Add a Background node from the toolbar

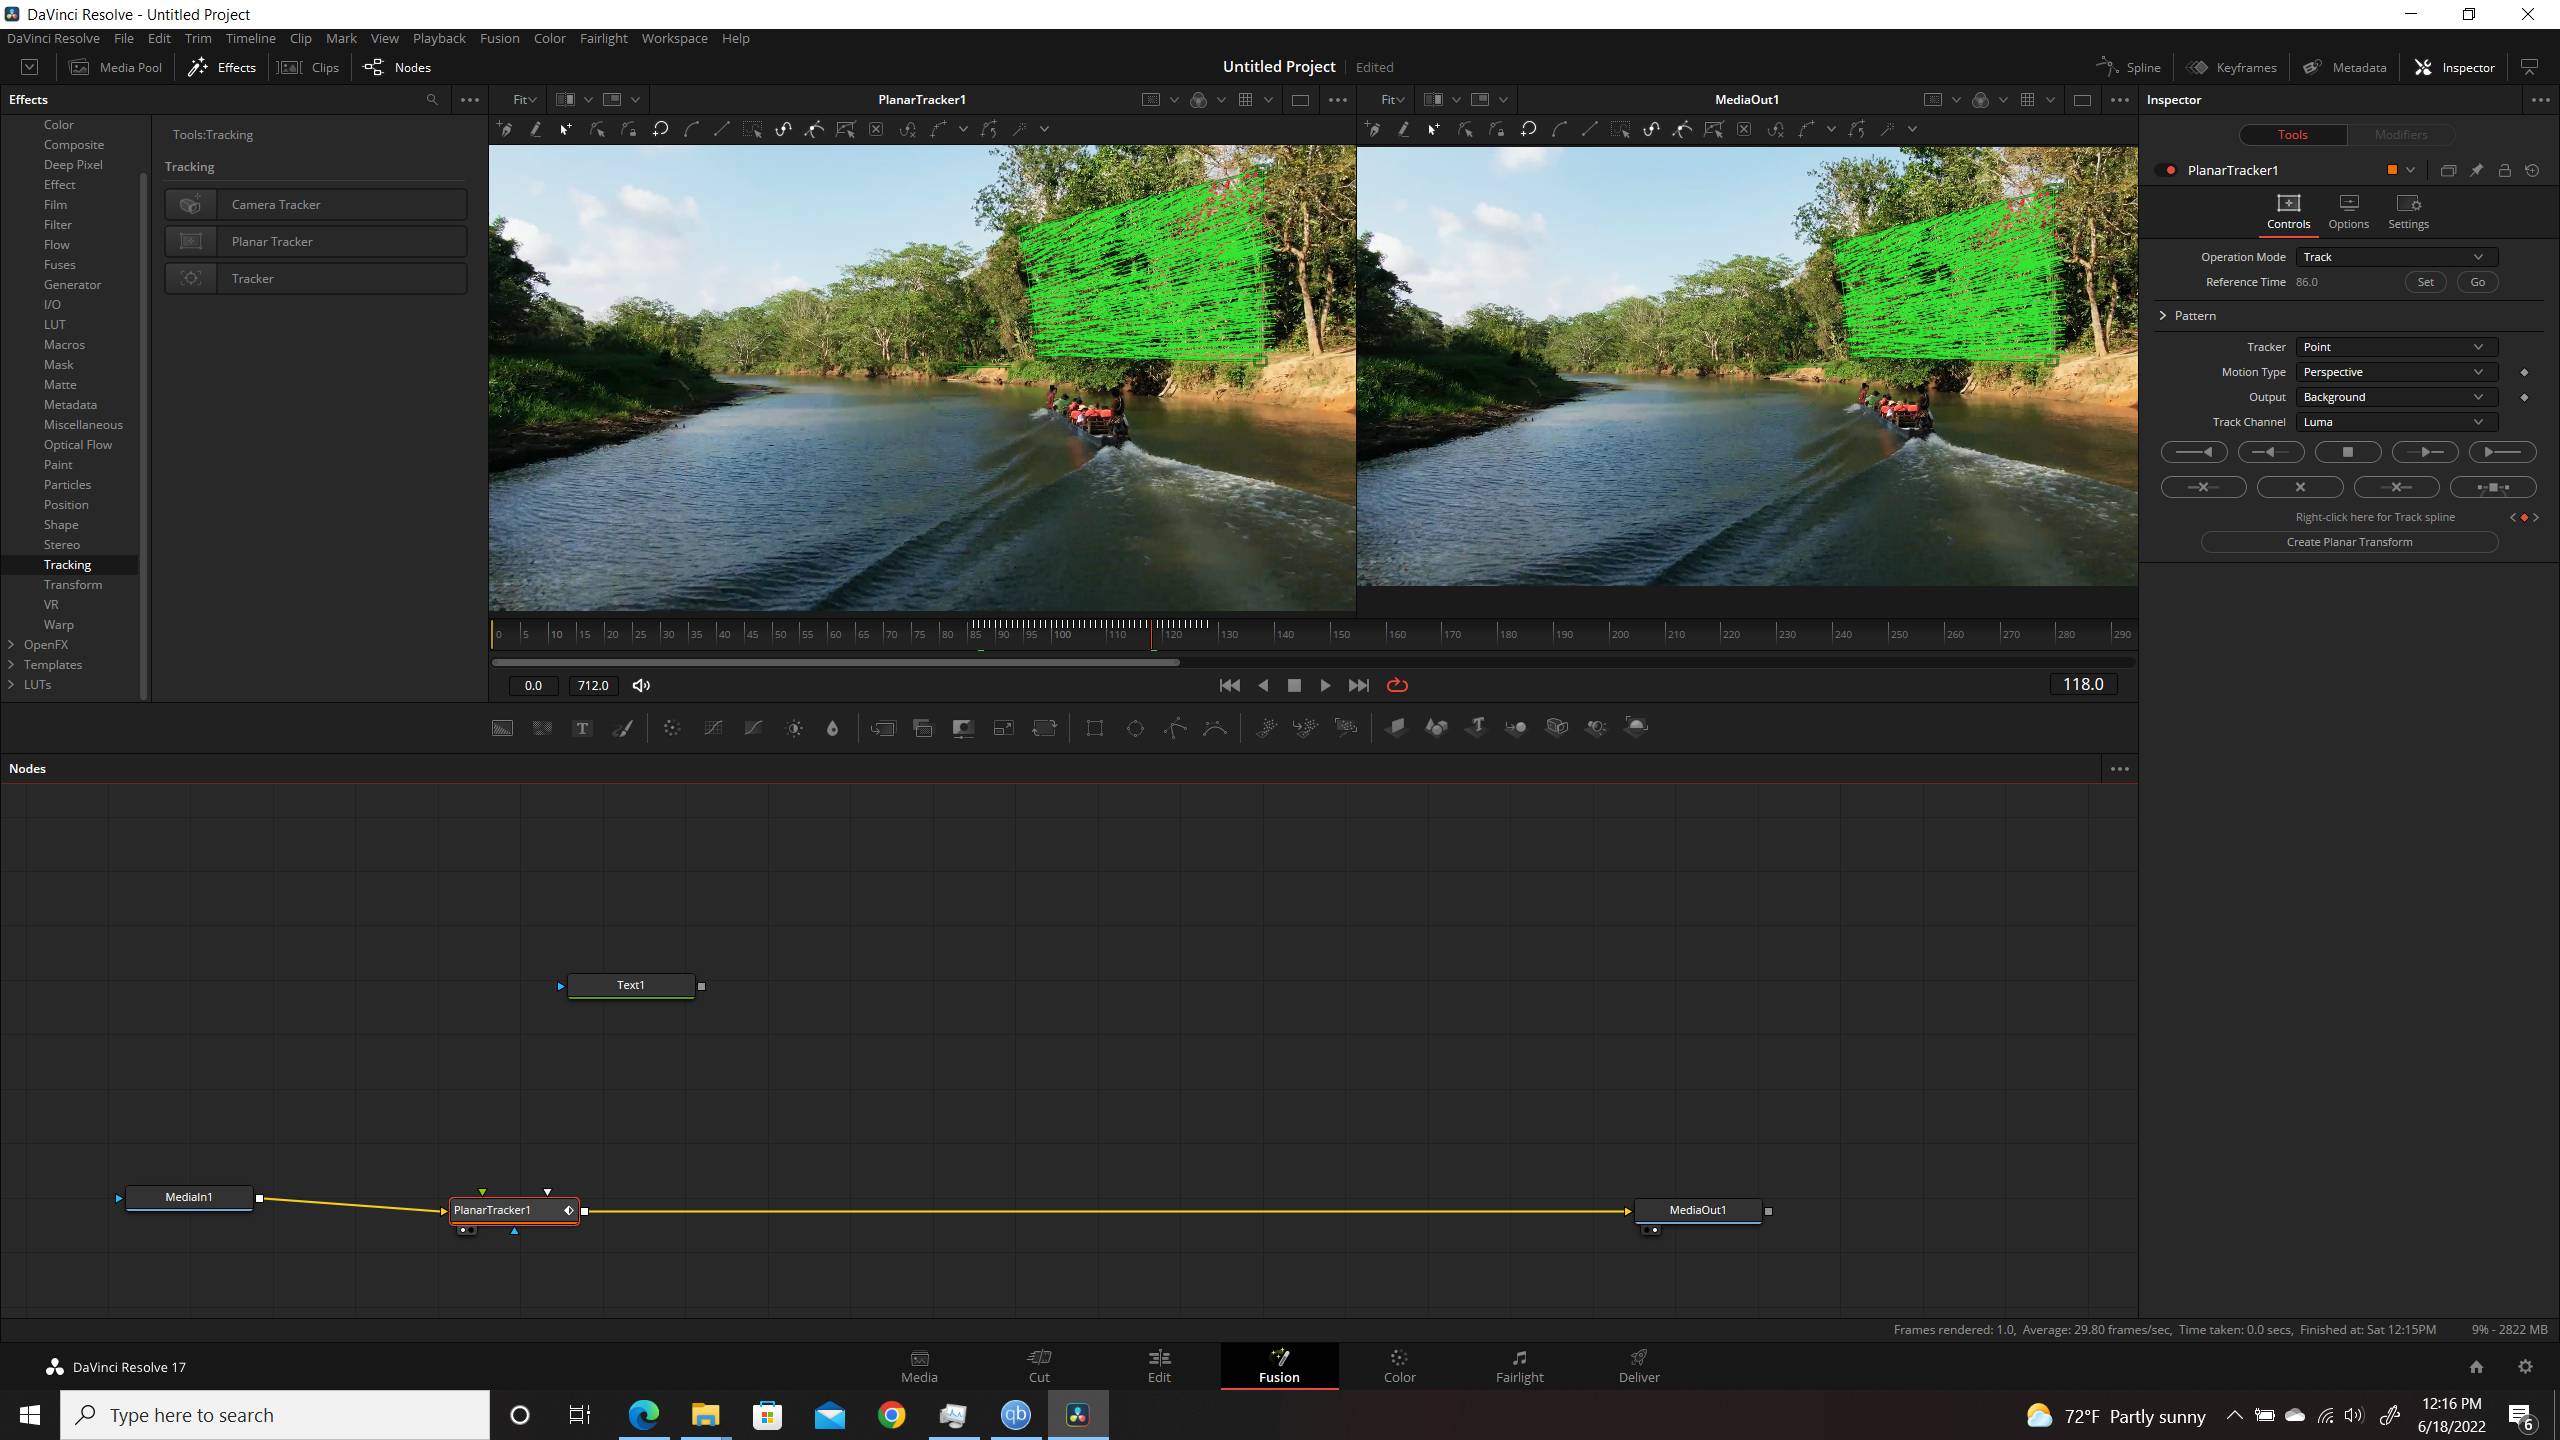click(x=502, y=728)
